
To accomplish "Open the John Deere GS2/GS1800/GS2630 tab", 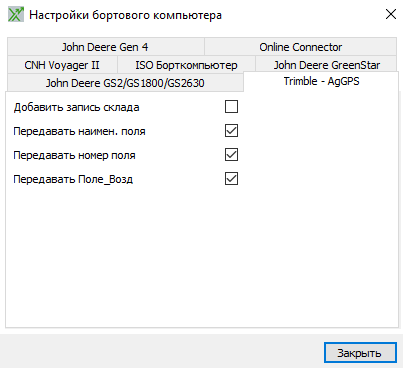I will [x=125, y=83].
